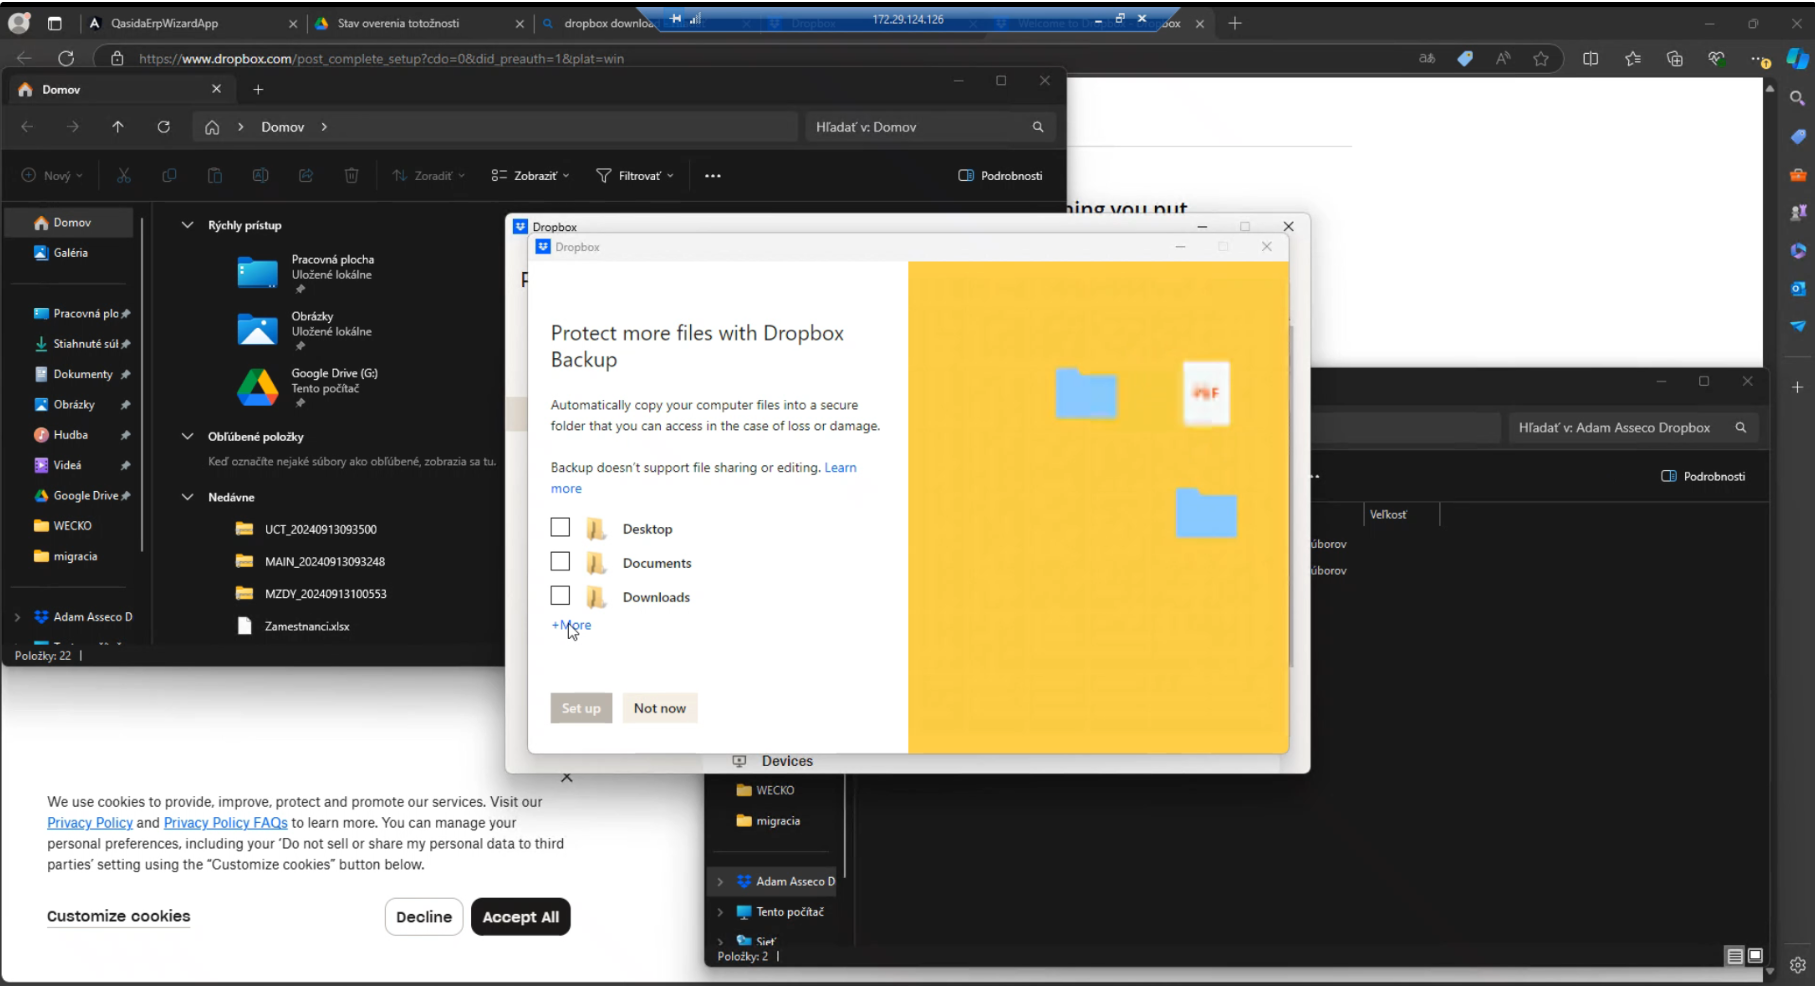
Task: Open Google Drive in sidebar
Action: click(82, 496)
